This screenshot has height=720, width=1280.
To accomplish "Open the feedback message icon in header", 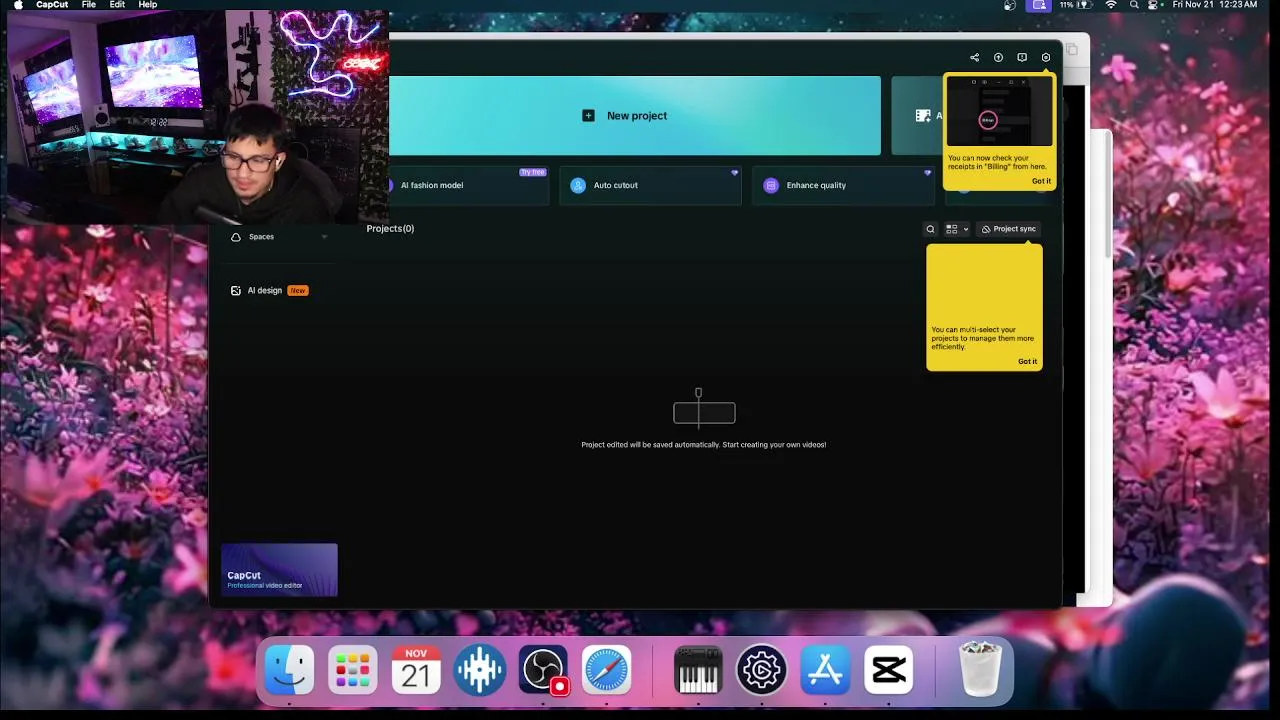I will coord(1022,57).
